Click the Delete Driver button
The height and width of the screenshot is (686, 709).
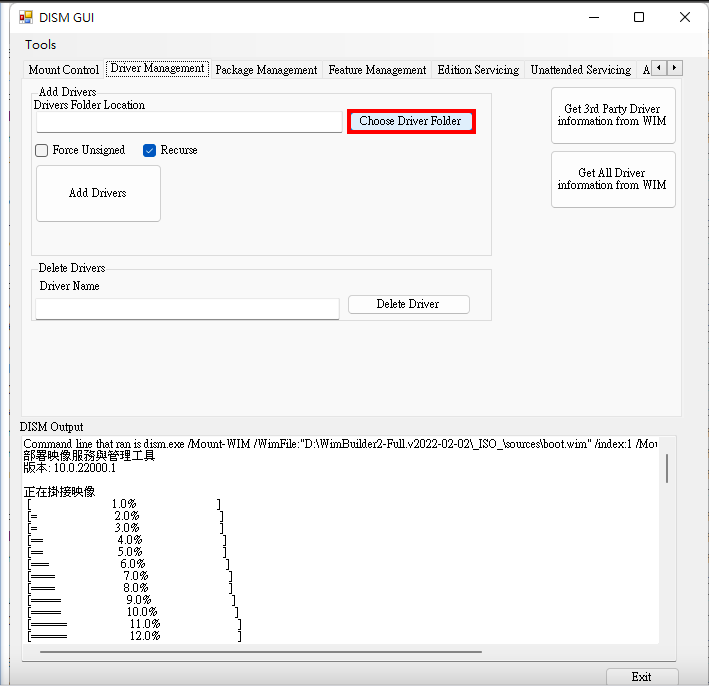pyautogui.click(x=408, y=304)
